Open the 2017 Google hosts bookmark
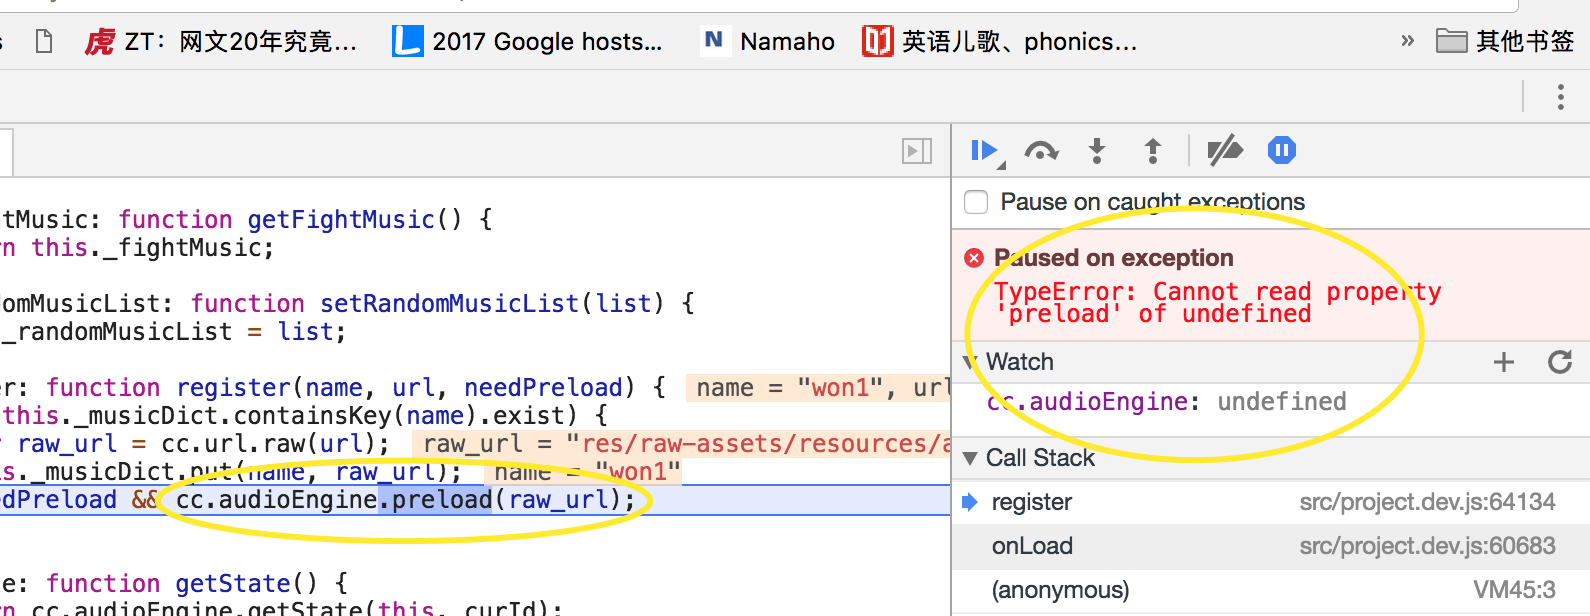1590x616 pixels. click(x=527, y=41)
